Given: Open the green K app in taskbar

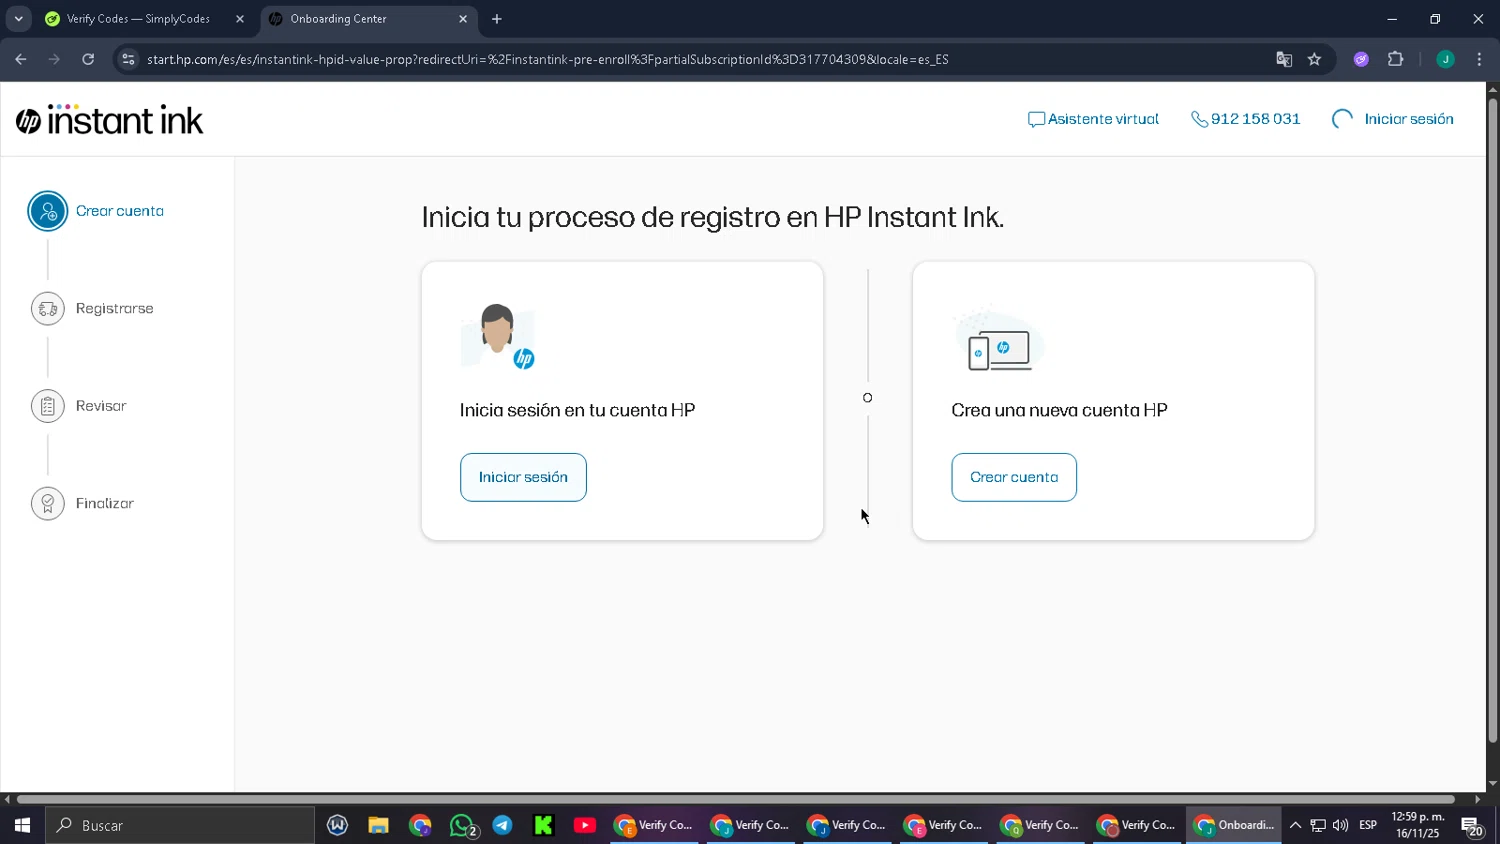Looking at the screenshot, I should [543, 826].
